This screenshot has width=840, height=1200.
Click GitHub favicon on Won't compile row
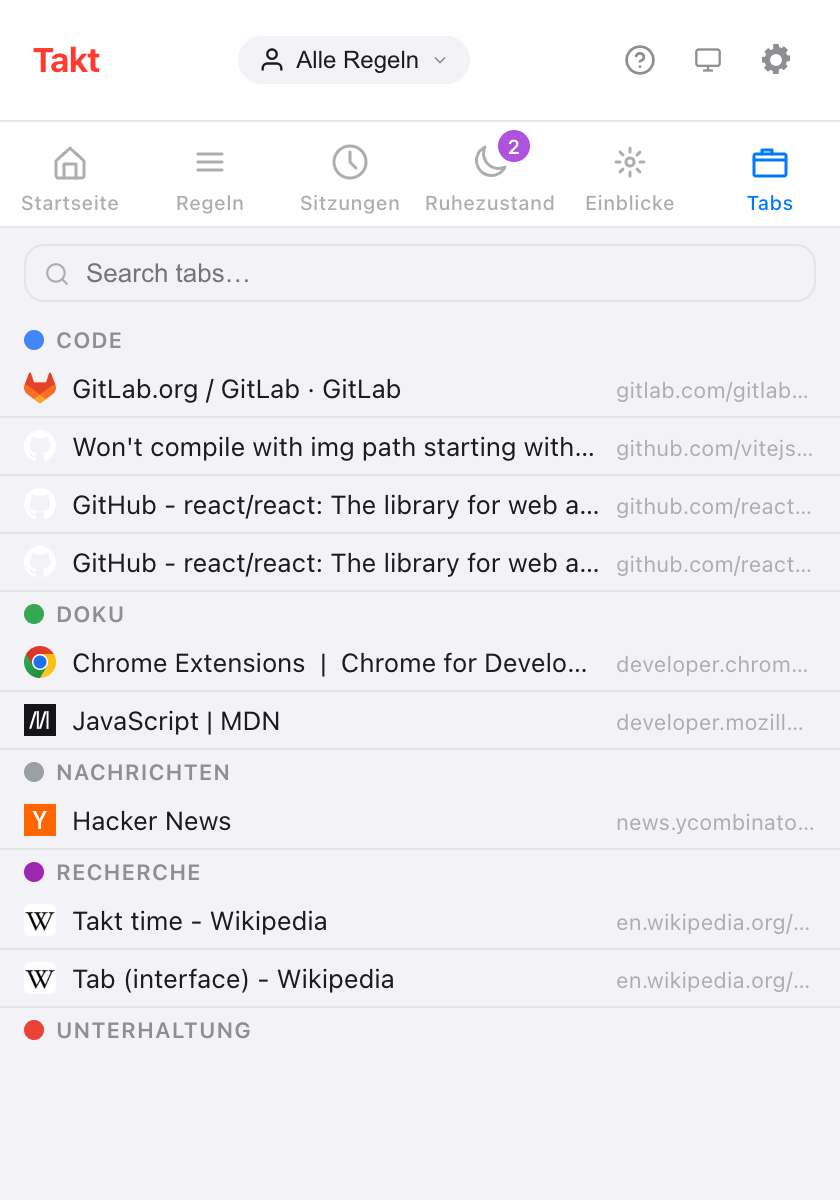(x=40, y=446)
